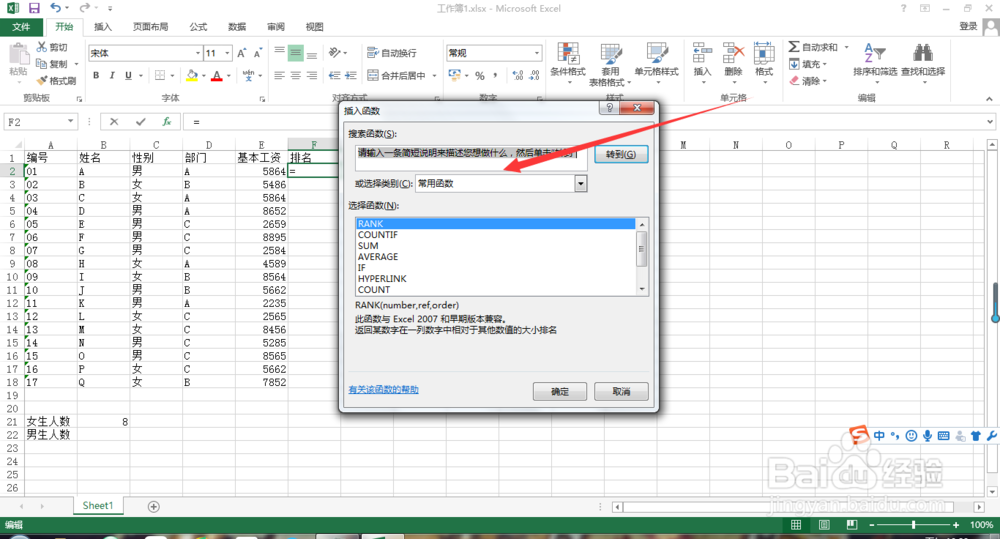Decrease font size with smaller A icon
This screenshot has height=539, width=1000.
258,53
